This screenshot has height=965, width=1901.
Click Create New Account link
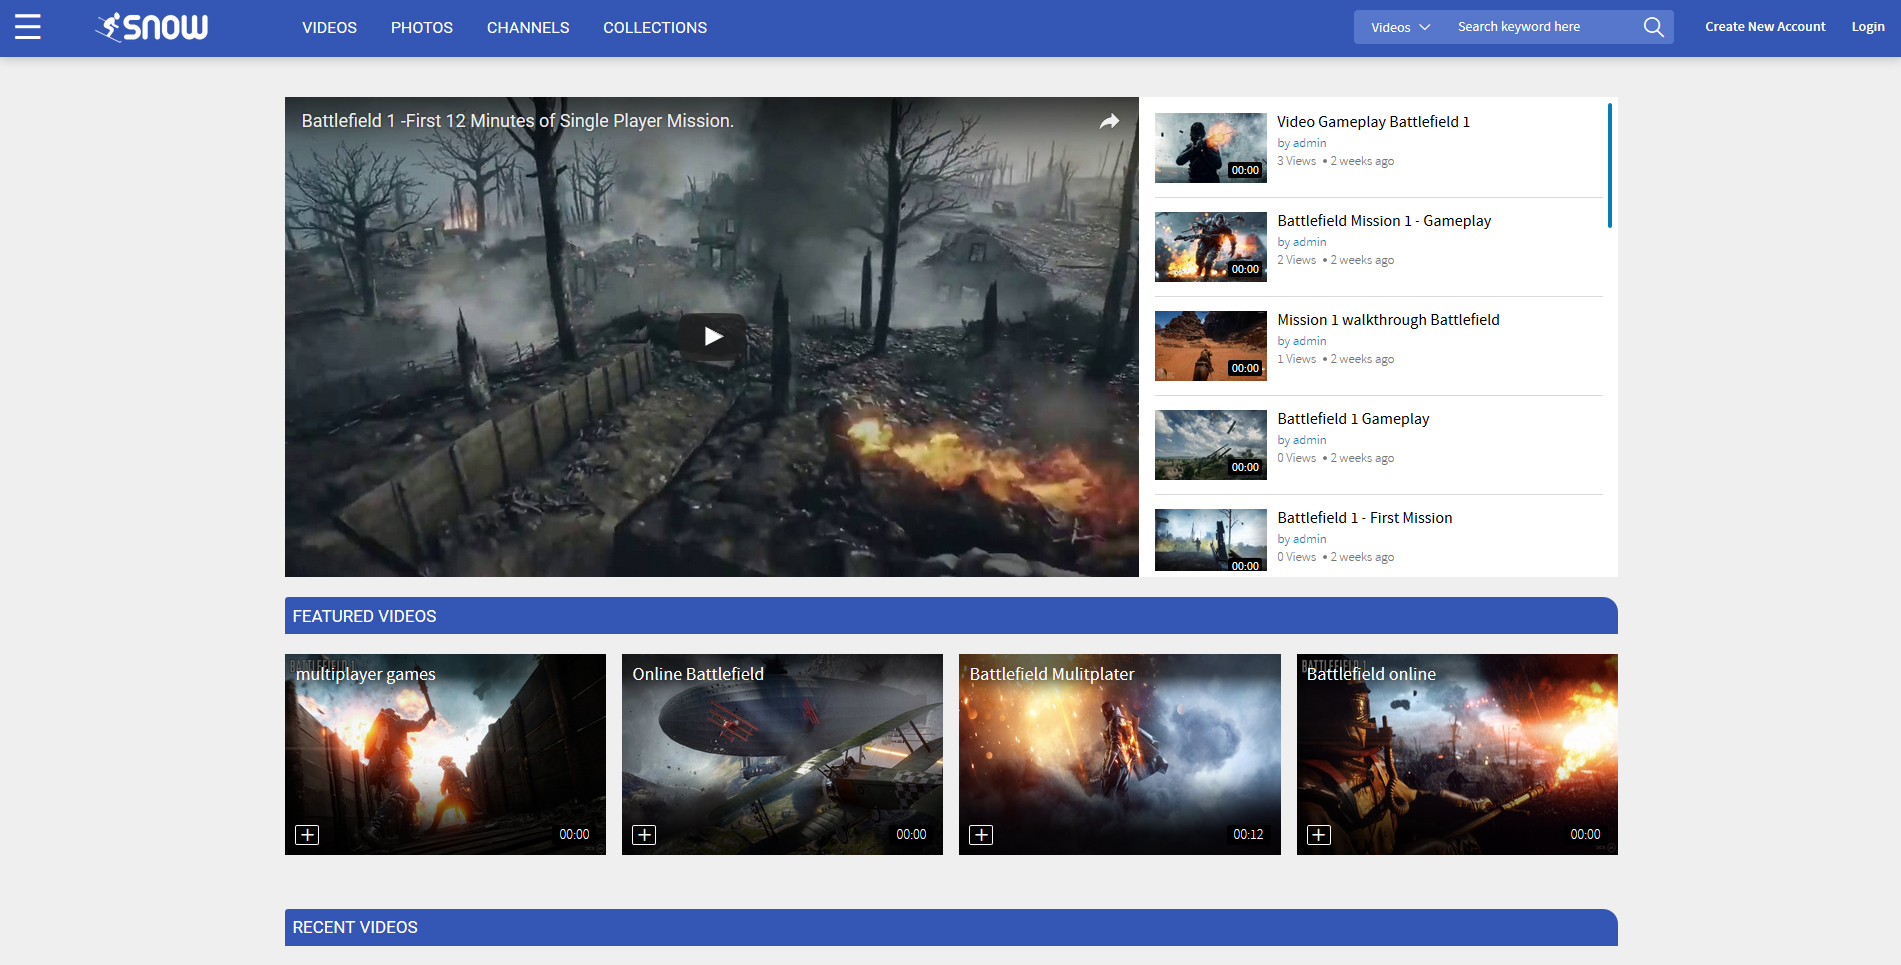pos(1765,27)
